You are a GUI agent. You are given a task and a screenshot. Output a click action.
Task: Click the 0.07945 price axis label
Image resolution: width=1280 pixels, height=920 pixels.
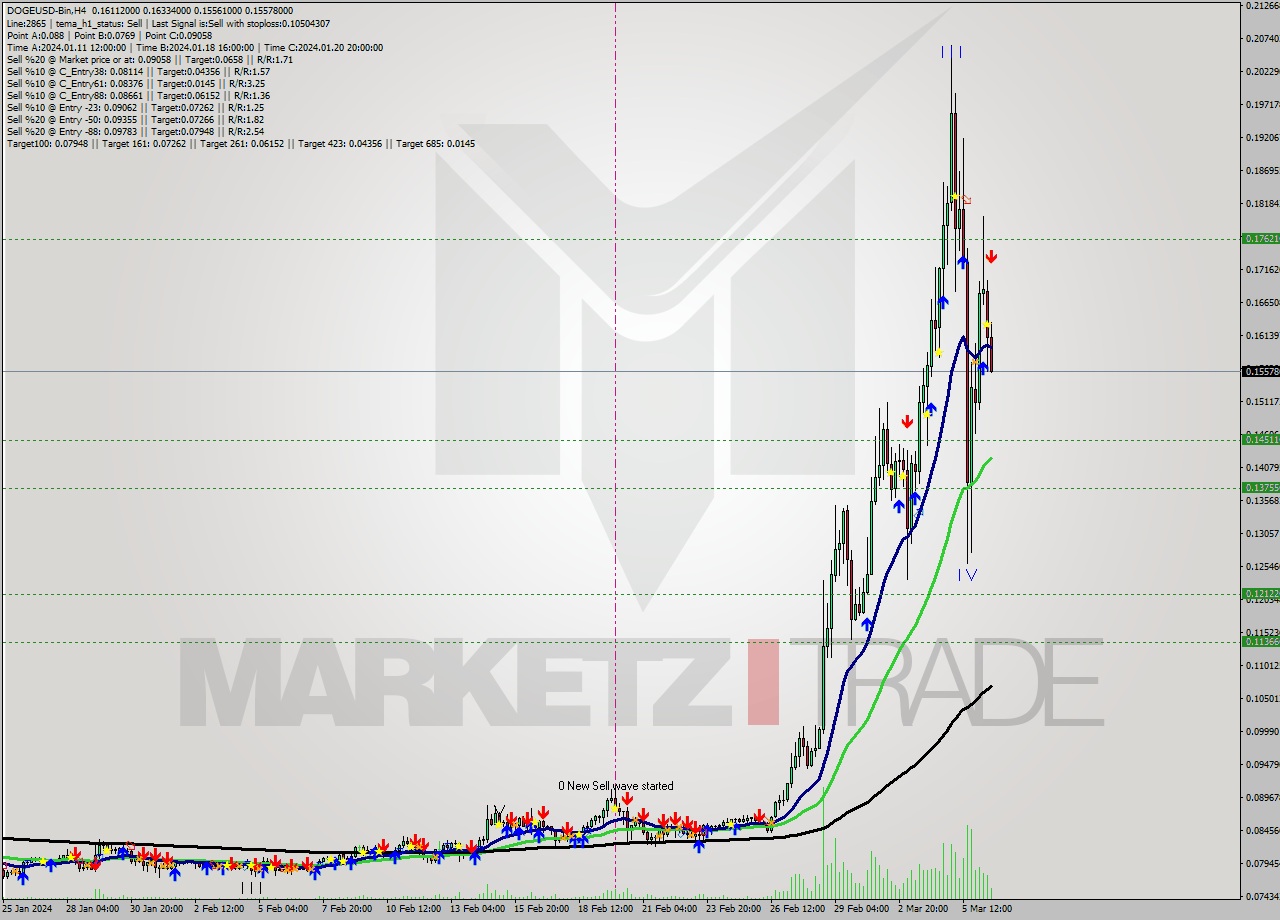[x=1262, y=863]
